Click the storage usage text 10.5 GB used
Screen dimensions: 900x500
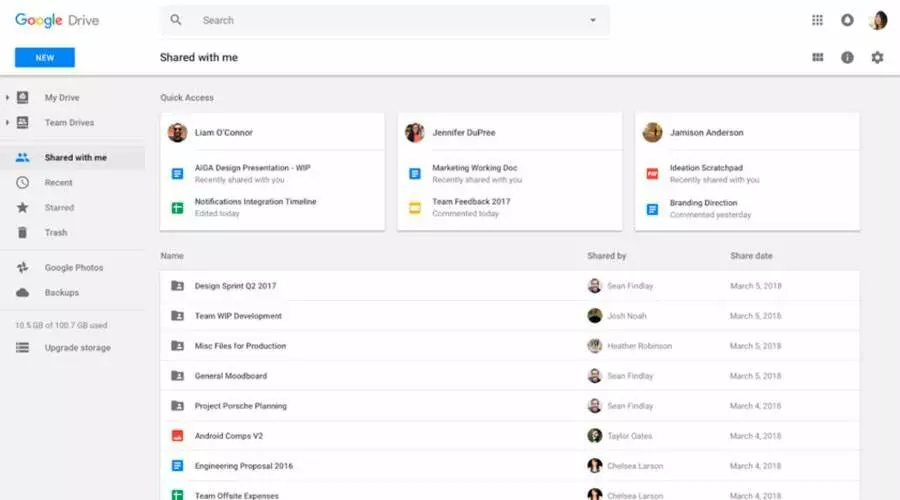pos(61,325)
